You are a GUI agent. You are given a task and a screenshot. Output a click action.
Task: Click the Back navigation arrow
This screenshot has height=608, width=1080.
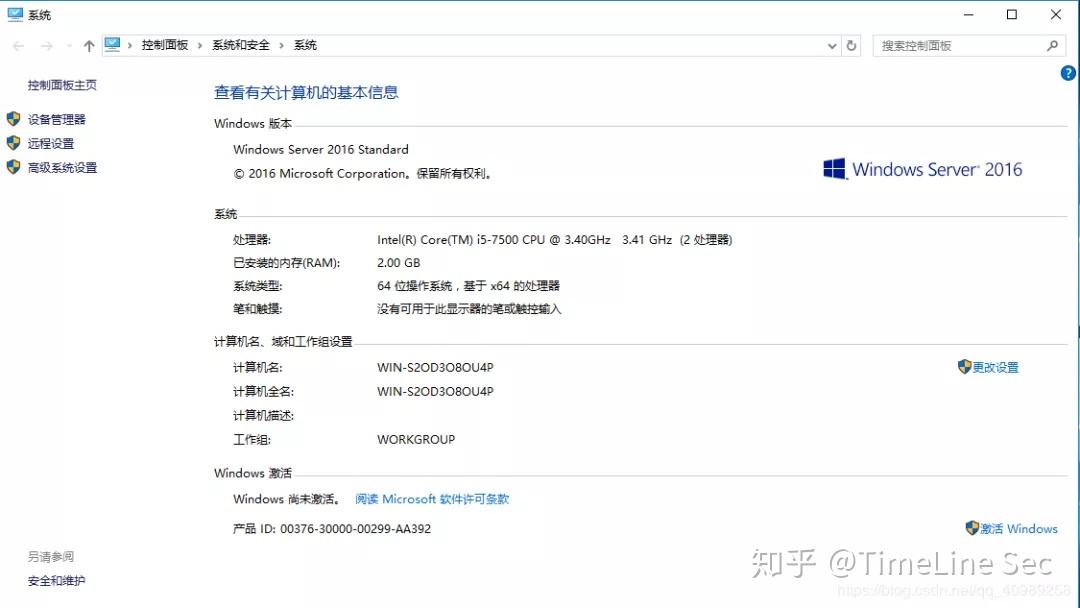(19, 46)
